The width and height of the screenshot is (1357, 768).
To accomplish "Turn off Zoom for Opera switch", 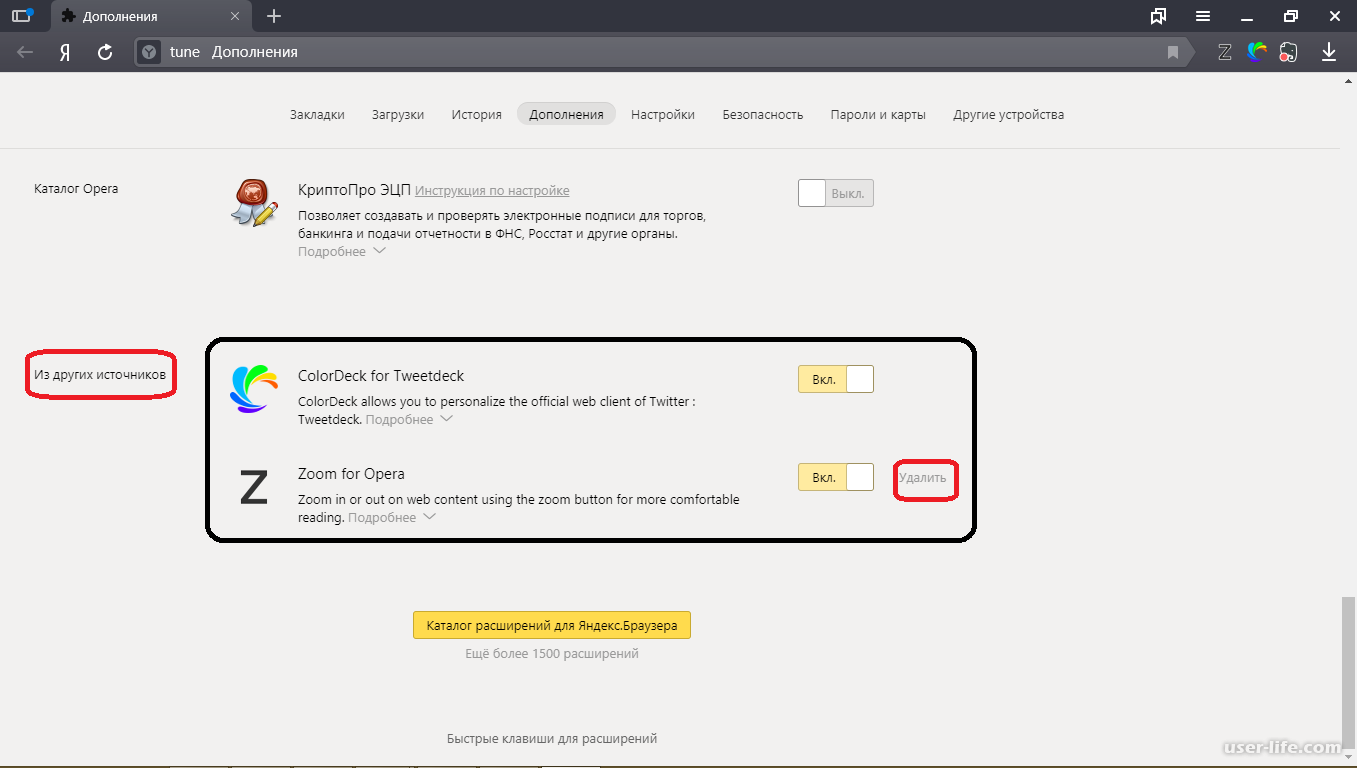I will (x=836, y=477).
